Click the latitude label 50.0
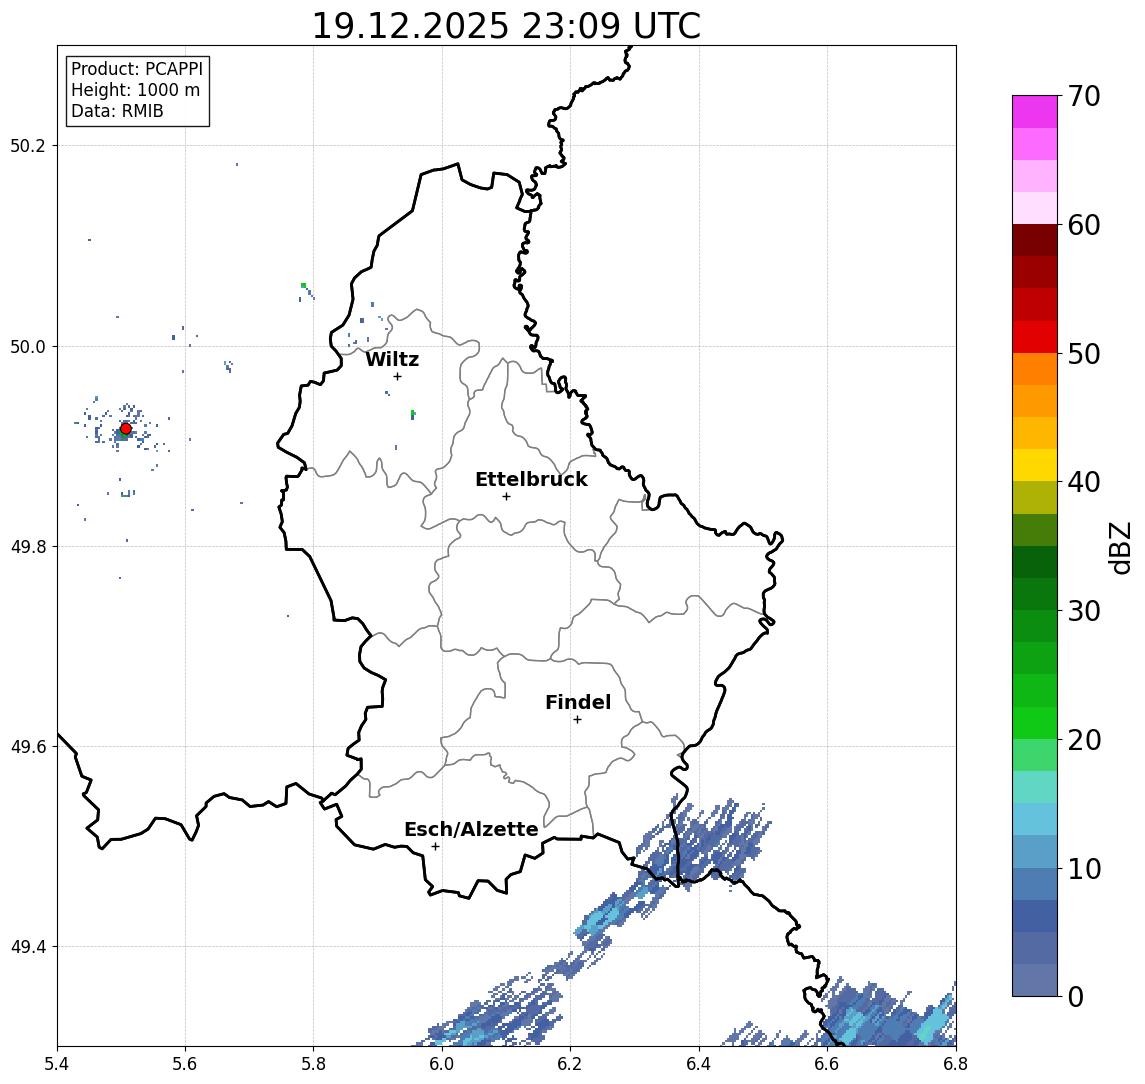The height and width of the screenshot is (1084, 1145). (x=28, y=346)
